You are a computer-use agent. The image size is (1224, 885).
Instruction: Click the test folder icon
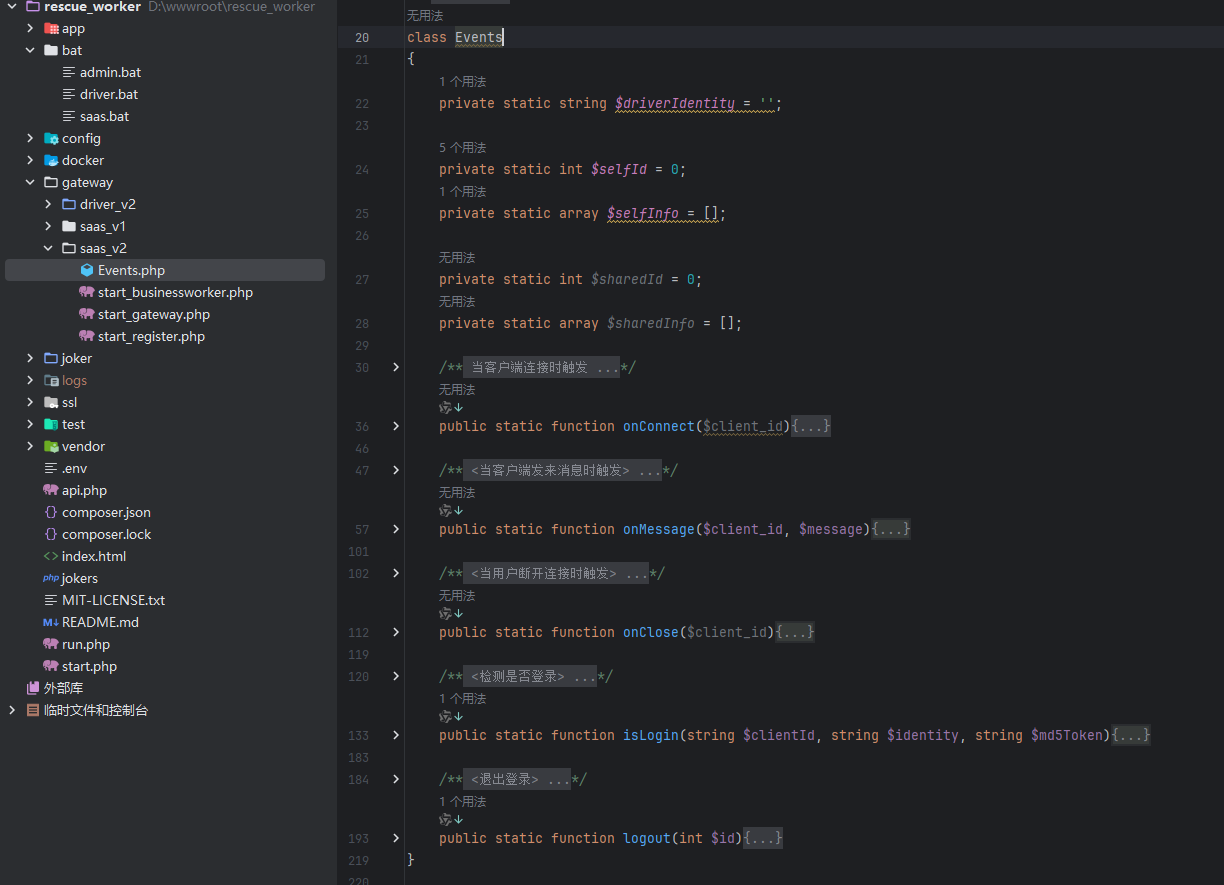point(51,425)
